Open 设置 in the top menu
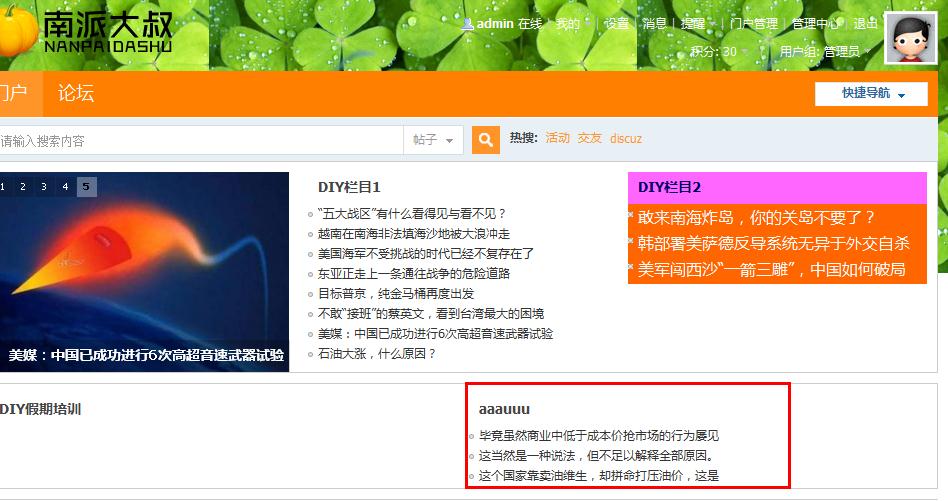The height and width of the screenshot is (501, 948). click(x=616, y=24)
